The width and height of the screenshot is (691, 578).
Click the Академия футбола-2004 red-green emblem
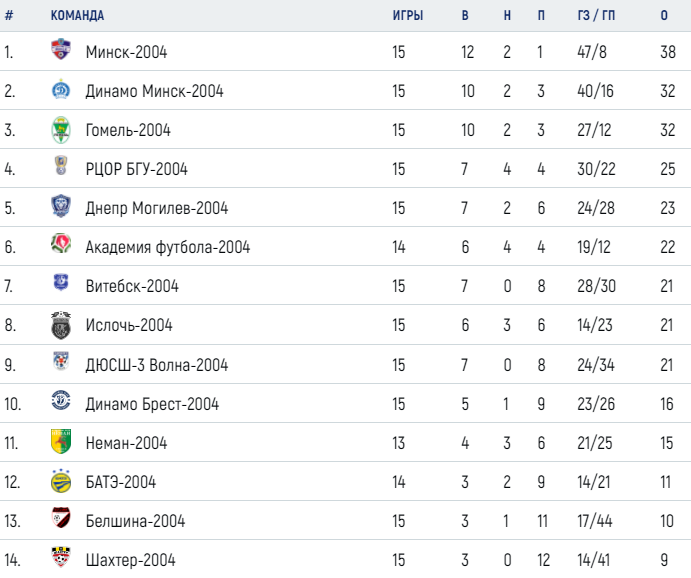point(61,244)
